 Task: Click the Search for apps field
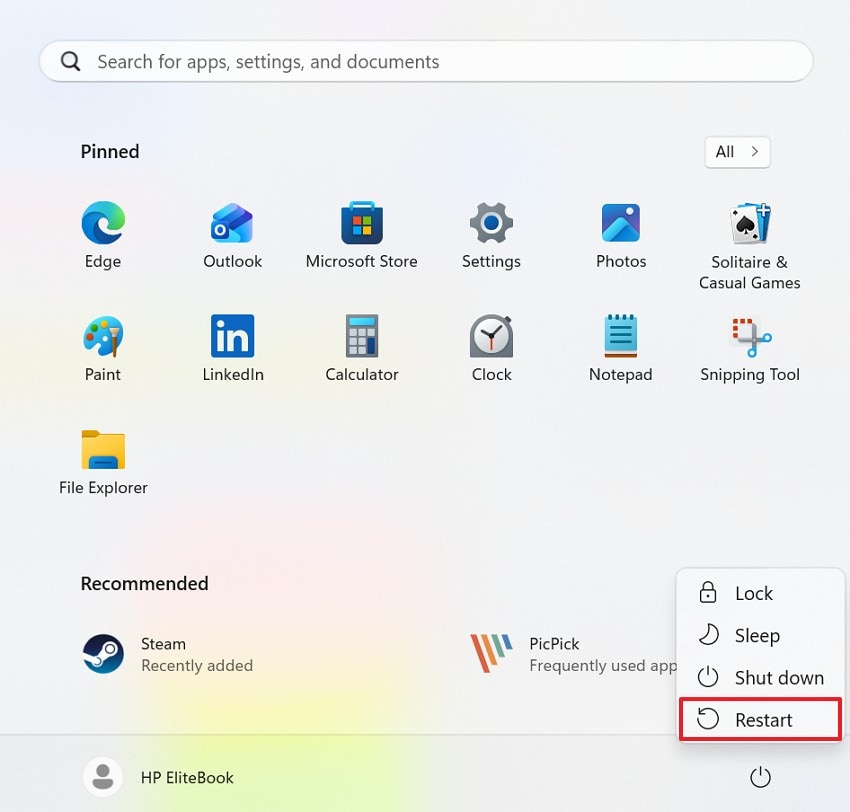click(425, 61)
